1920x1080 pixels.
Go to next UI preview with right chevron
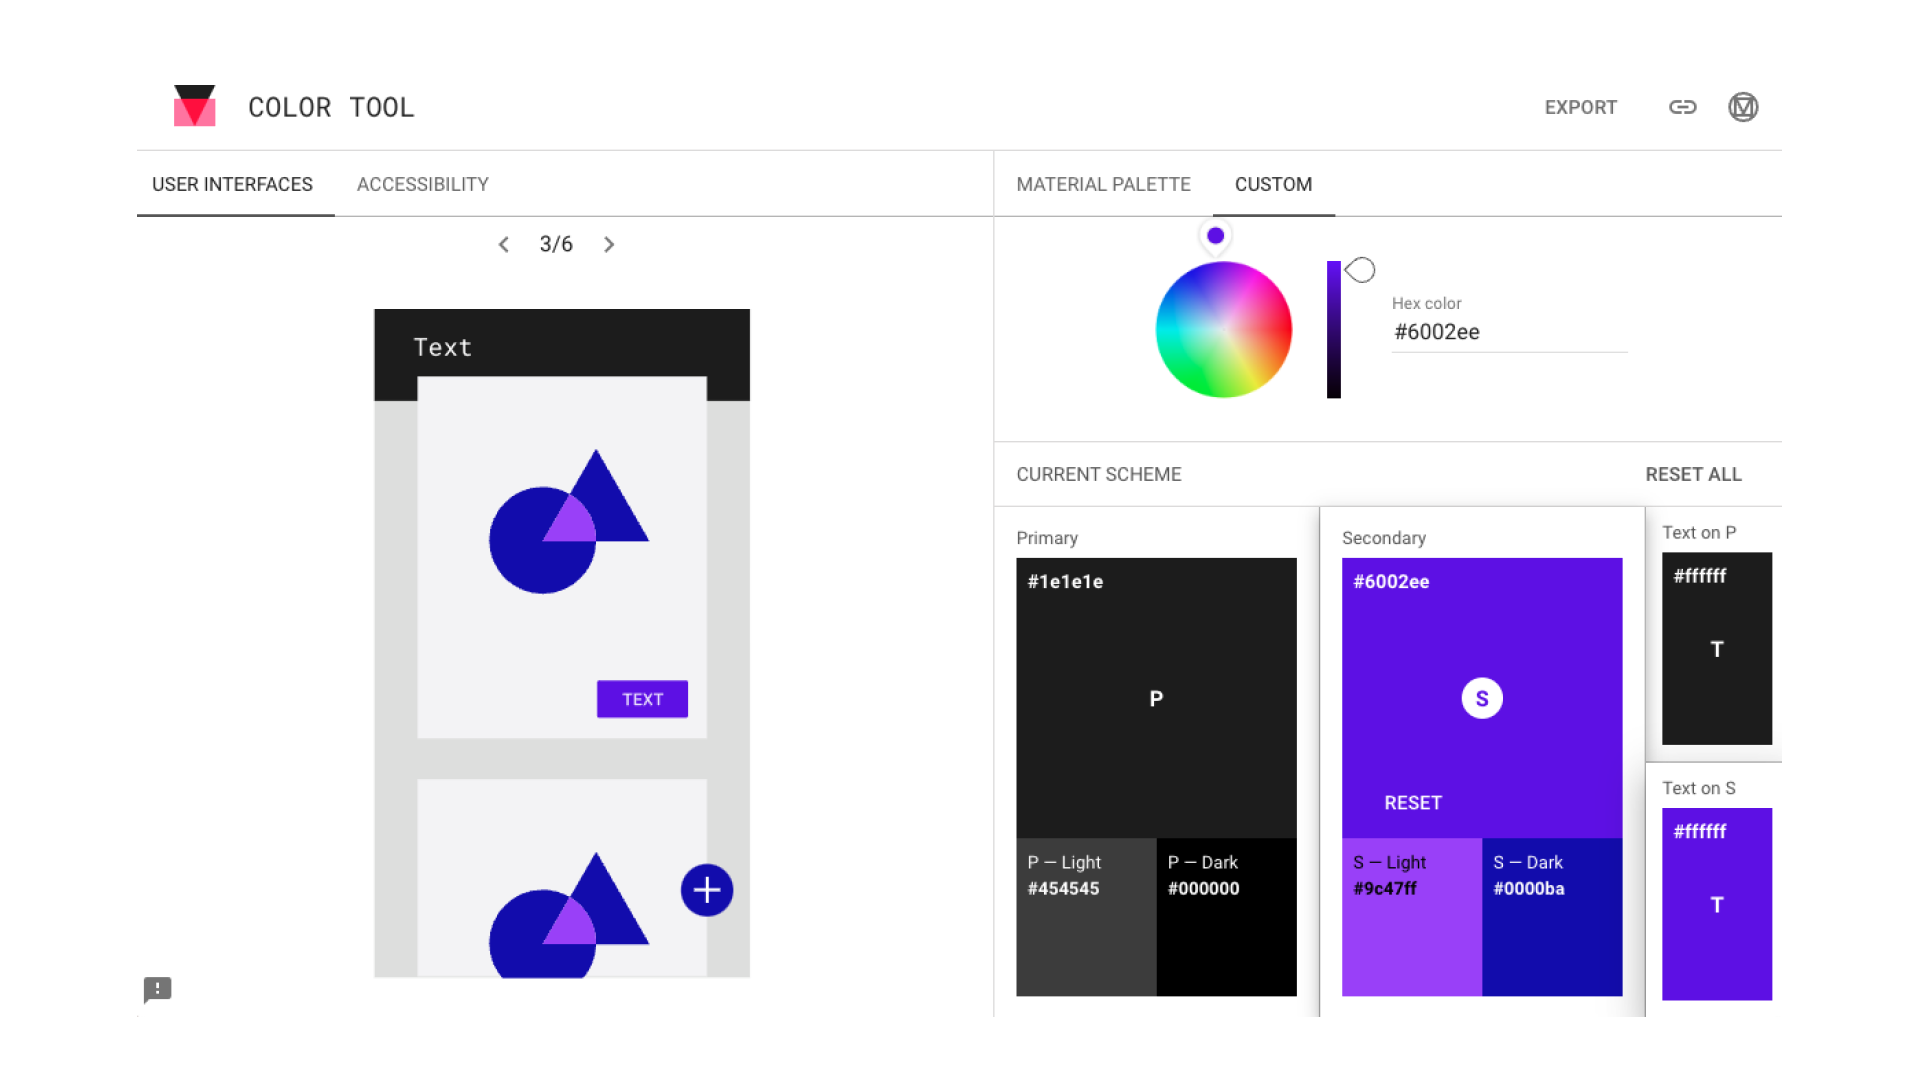[x=609, y=245]
